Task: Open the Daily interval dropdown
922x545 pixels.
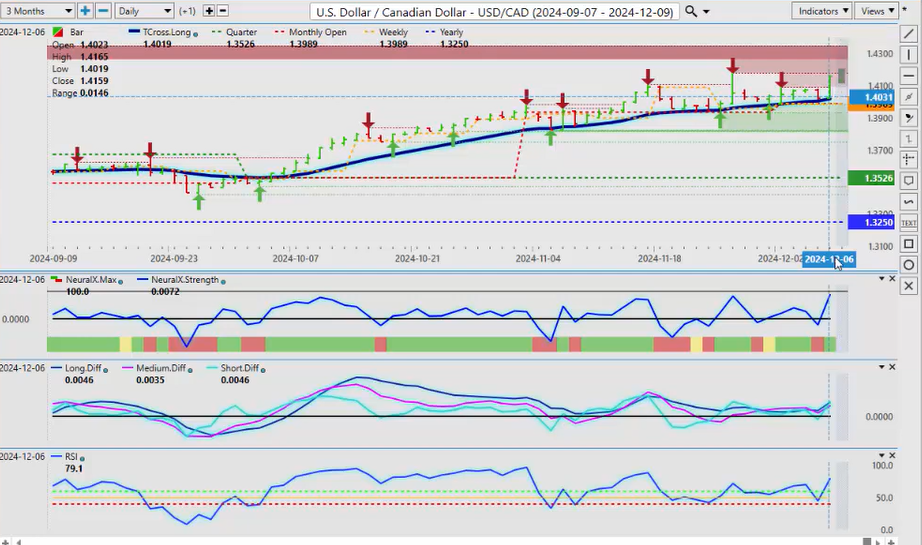Action: (x=144, y=11)
